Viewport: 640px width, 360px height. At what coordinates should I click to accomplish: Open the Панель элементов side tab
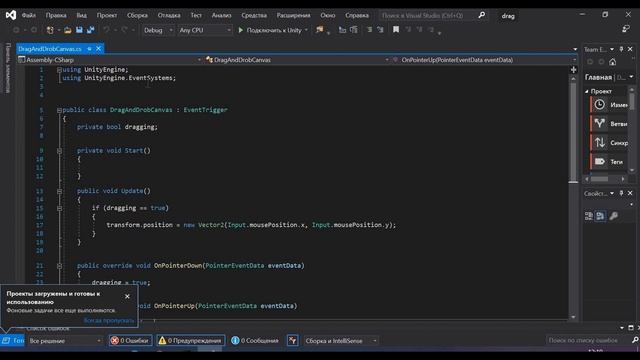click(8, 68)
